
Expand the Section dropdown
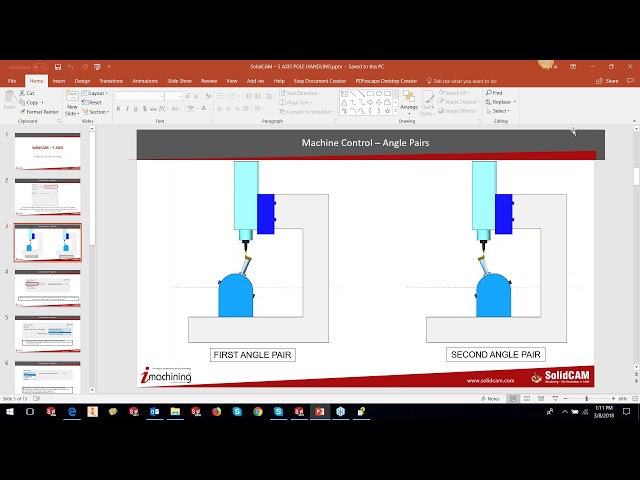[96, 112]
